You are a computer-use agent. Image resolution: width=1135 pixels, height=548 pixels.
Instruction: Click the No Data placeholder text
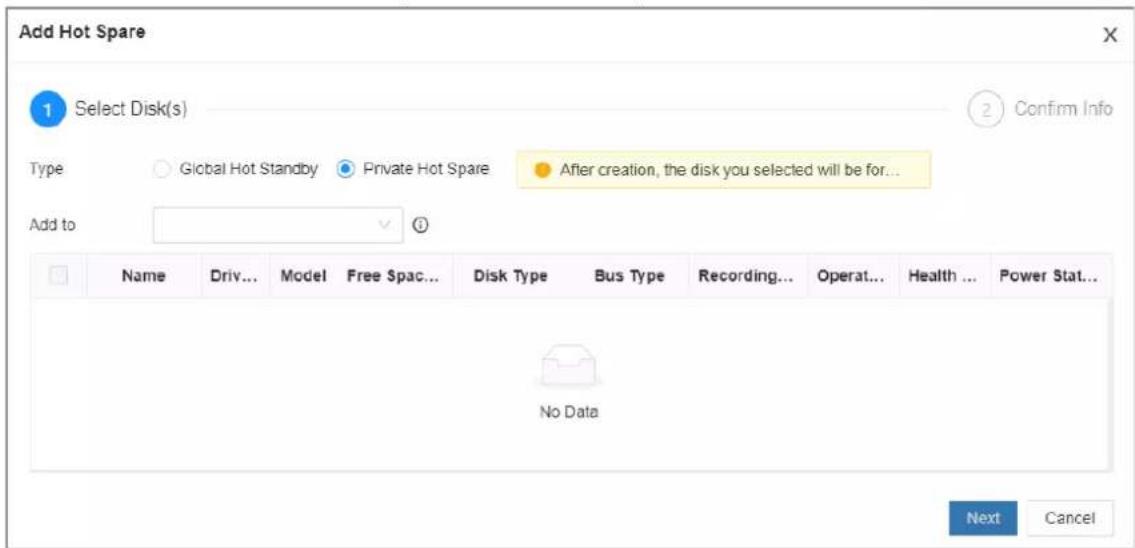[x=568, y=413]
